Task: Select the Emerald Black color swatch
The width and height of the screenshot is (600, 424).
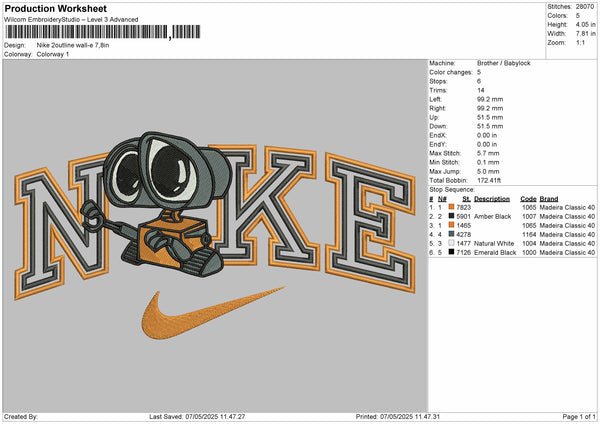Action: pyautogui.click(x=451, y=252)
